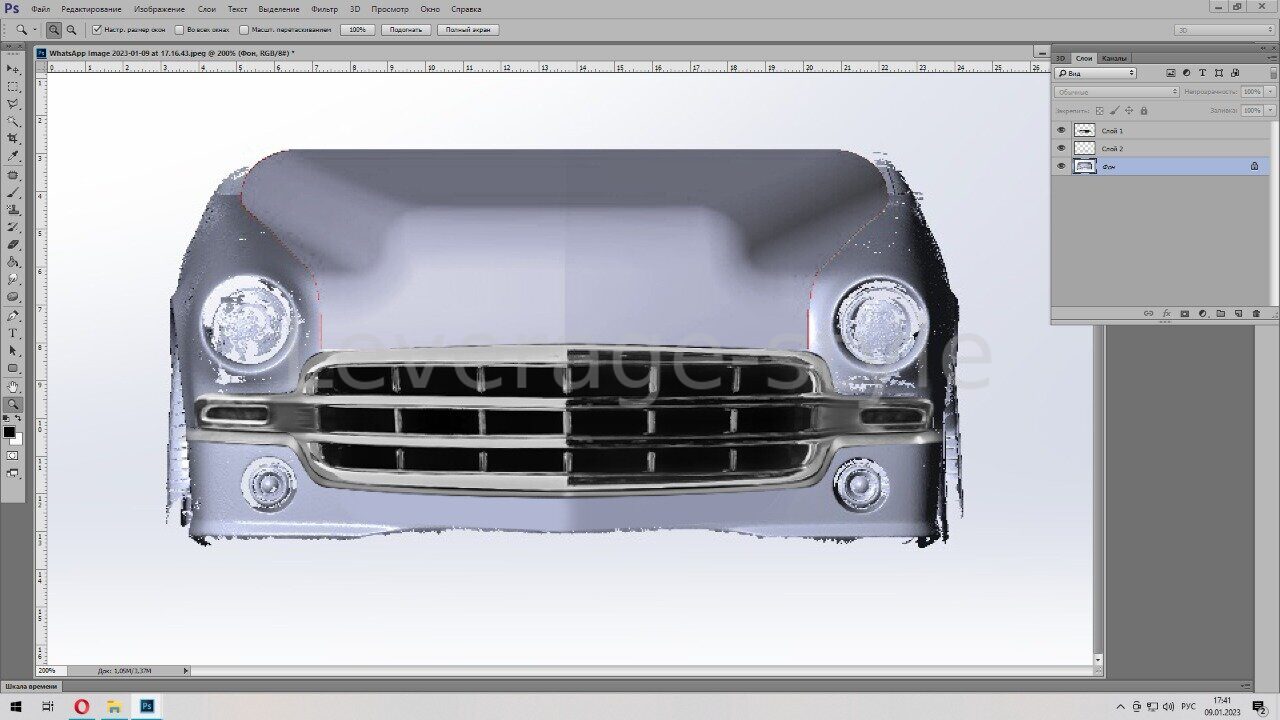Uncheck the Настр. размер окон checkbox
The width and height of the screenshot is (1280, 720).
pos(97,30)
